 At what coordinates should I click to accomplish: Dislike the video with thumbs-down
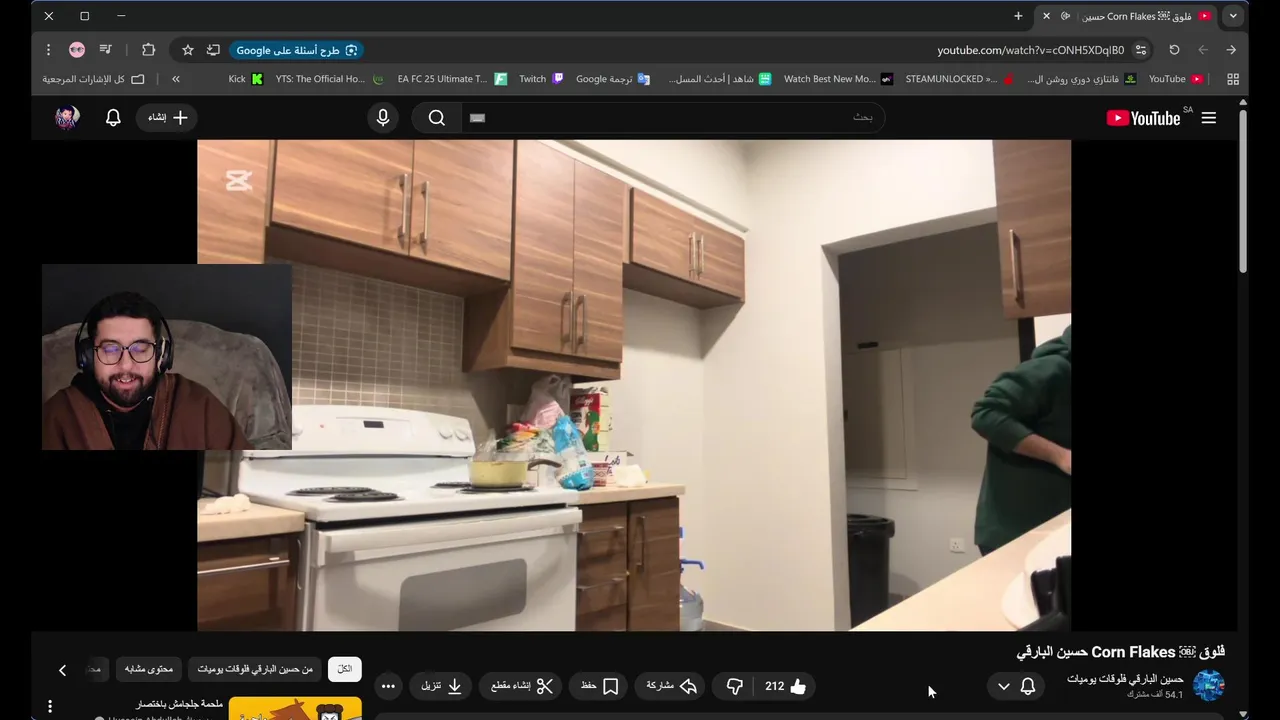pos(735,686)
